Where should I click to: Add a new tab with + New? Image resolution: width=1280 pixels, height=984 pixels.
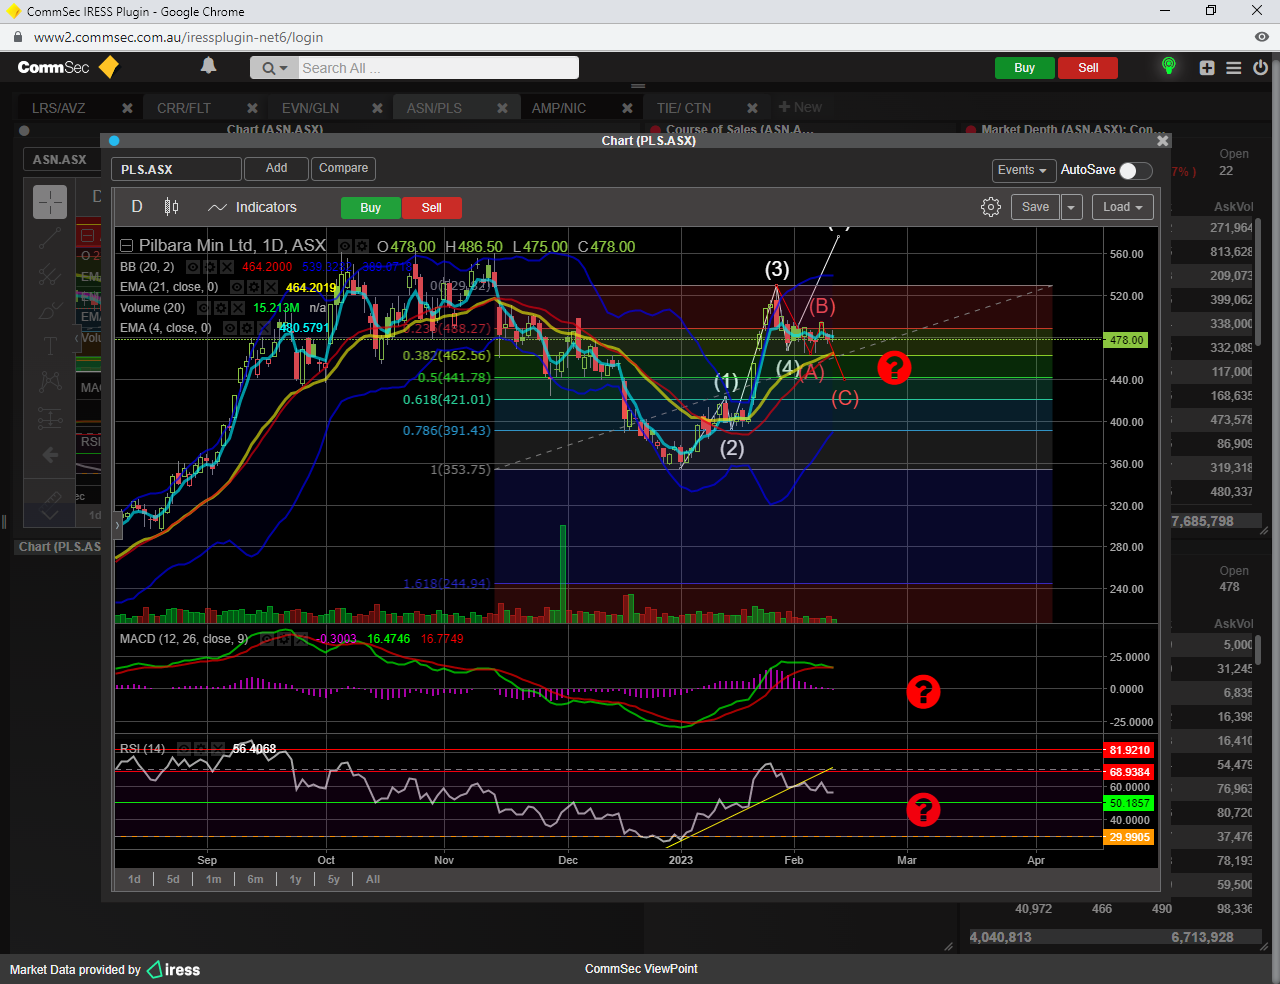click(x=800, y=107)
